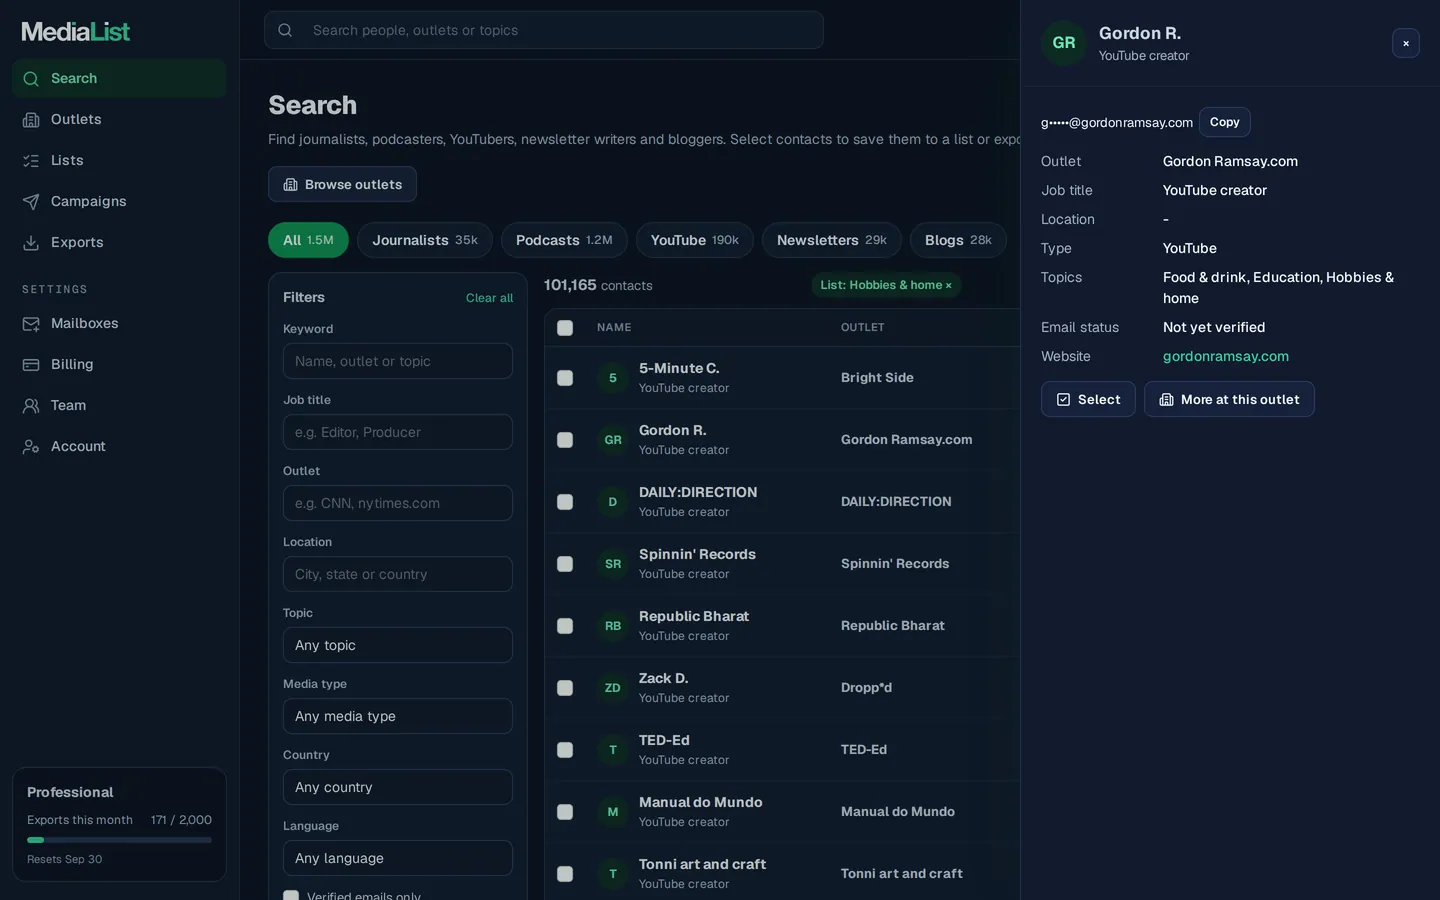The height and width of the screenshot is (900, 1440).
Task: Open the gordonramsay.com website link
Action: [1226, 356]
